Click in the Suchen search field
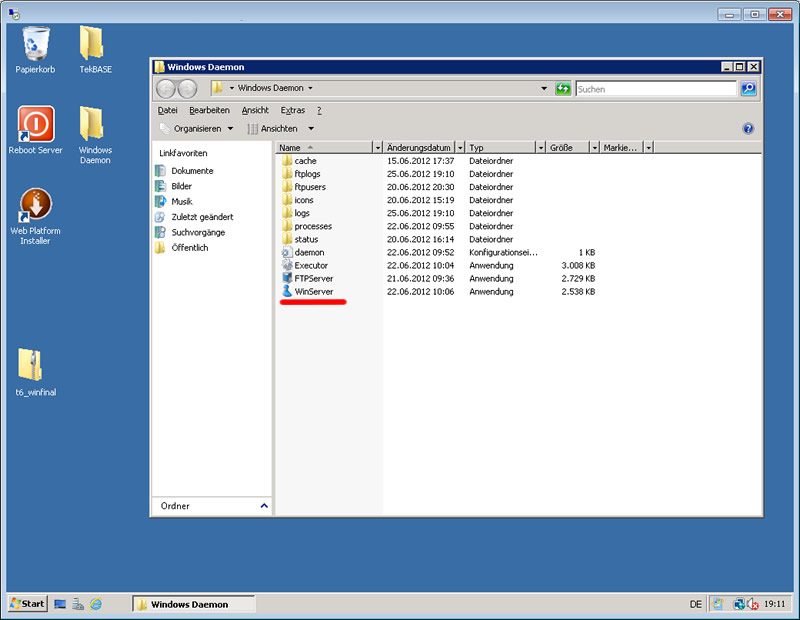 point(656,89)
